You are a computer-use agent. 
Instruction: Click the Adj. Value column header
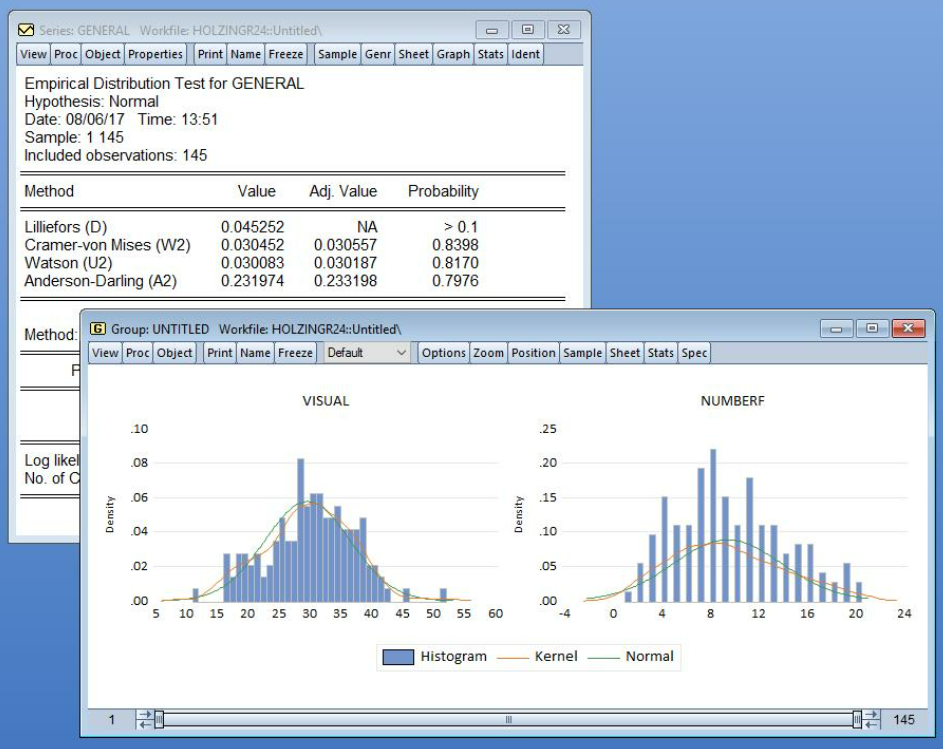[x=343, y=191]
